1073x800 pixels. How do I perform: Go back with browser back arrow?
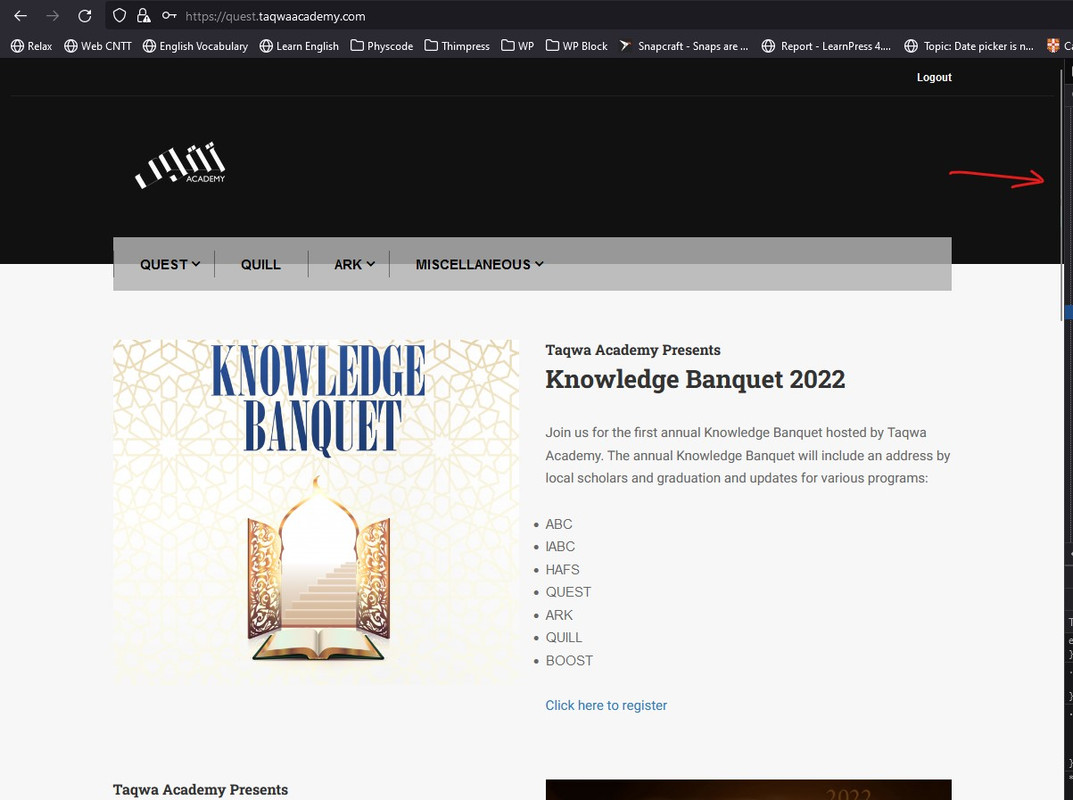pos(21,16)
